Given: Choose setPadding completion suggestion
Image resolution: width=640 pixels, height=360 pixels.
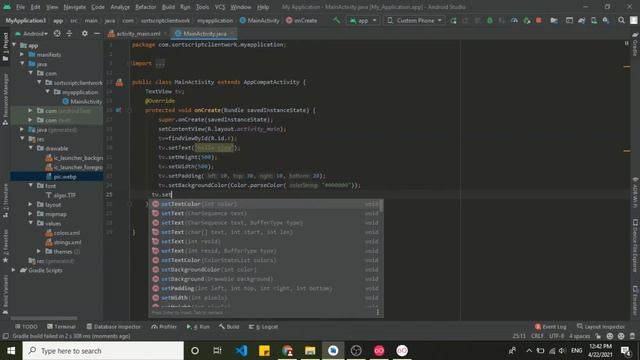Looking at the screenshot, I should click(265, 288).
